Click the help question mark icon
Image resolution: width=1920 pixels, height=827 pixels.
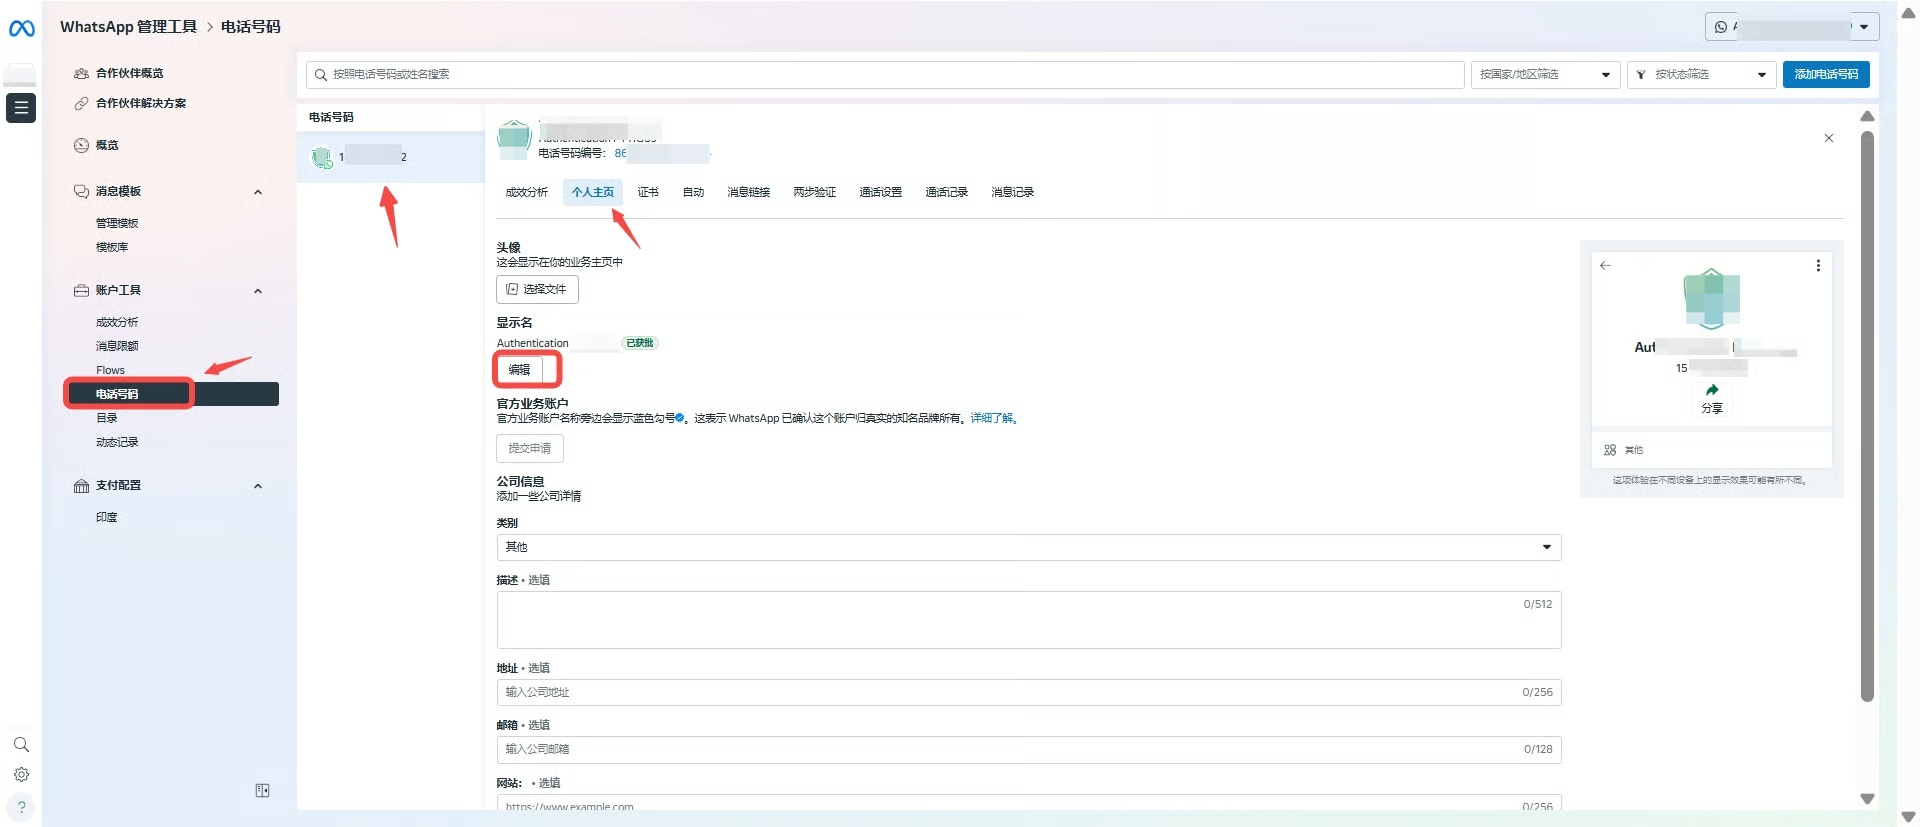21,807
